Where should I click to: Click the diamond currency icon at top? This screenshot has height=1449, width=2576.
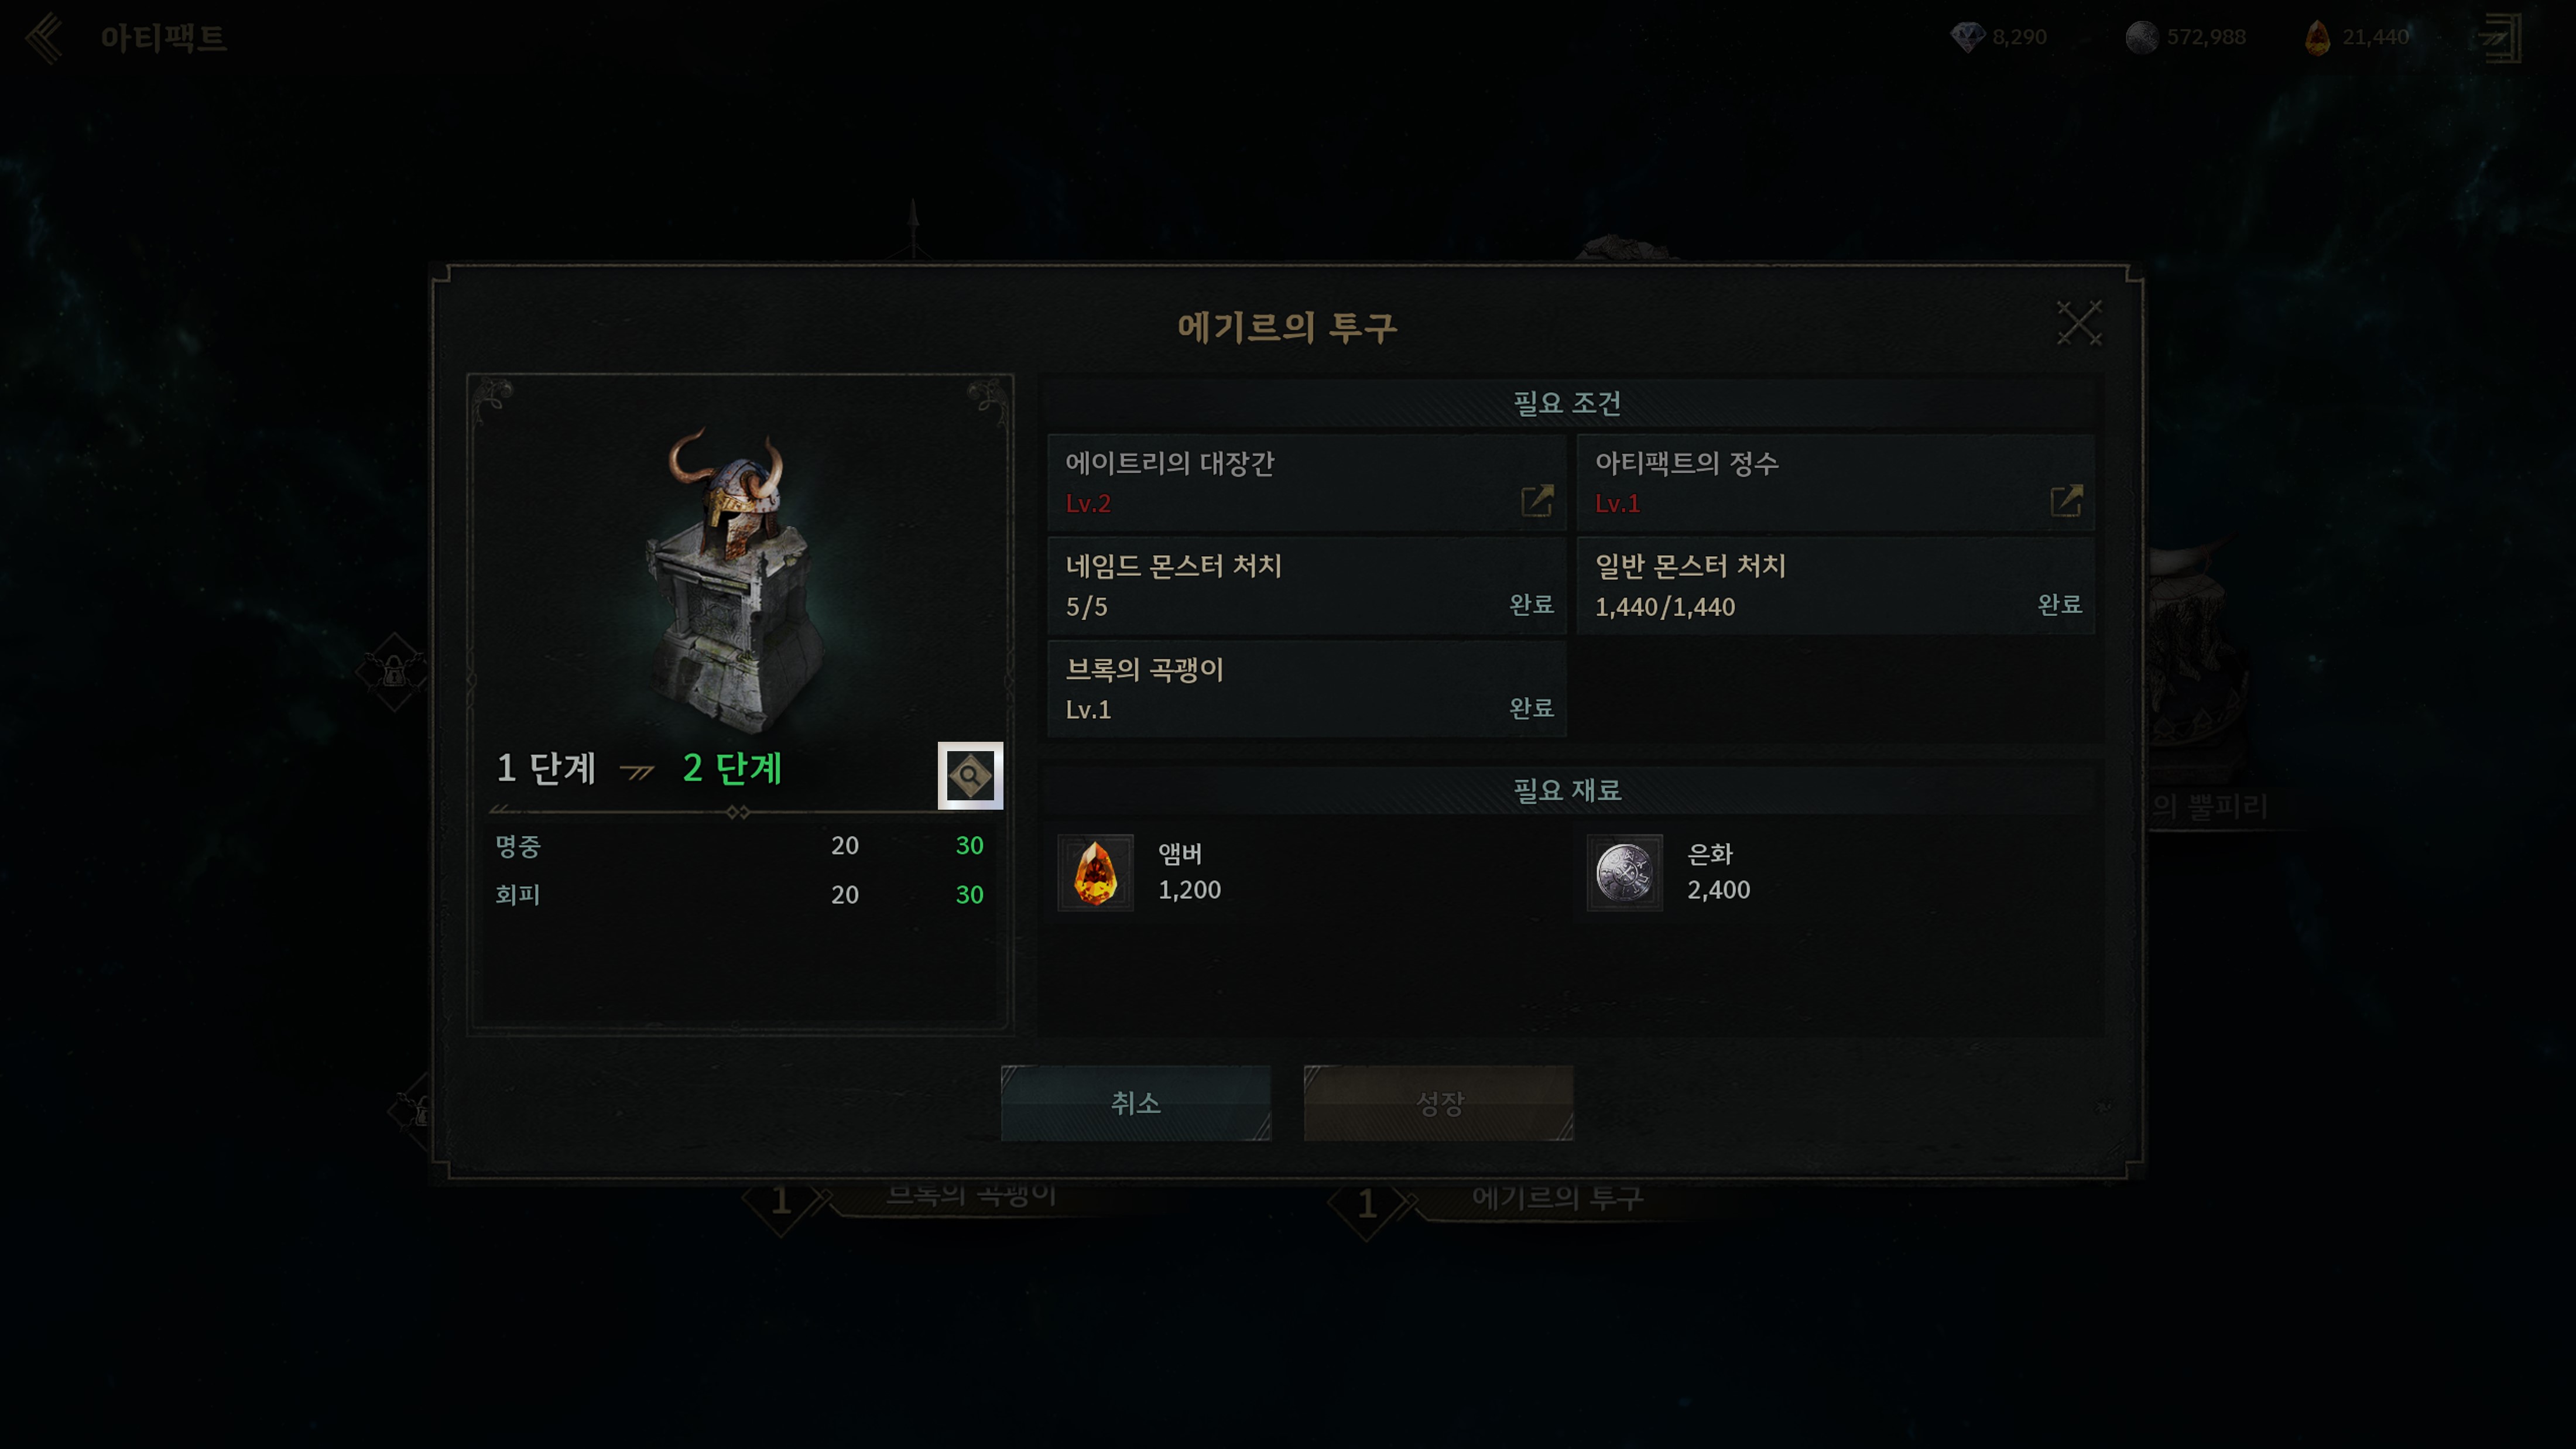1966,37
